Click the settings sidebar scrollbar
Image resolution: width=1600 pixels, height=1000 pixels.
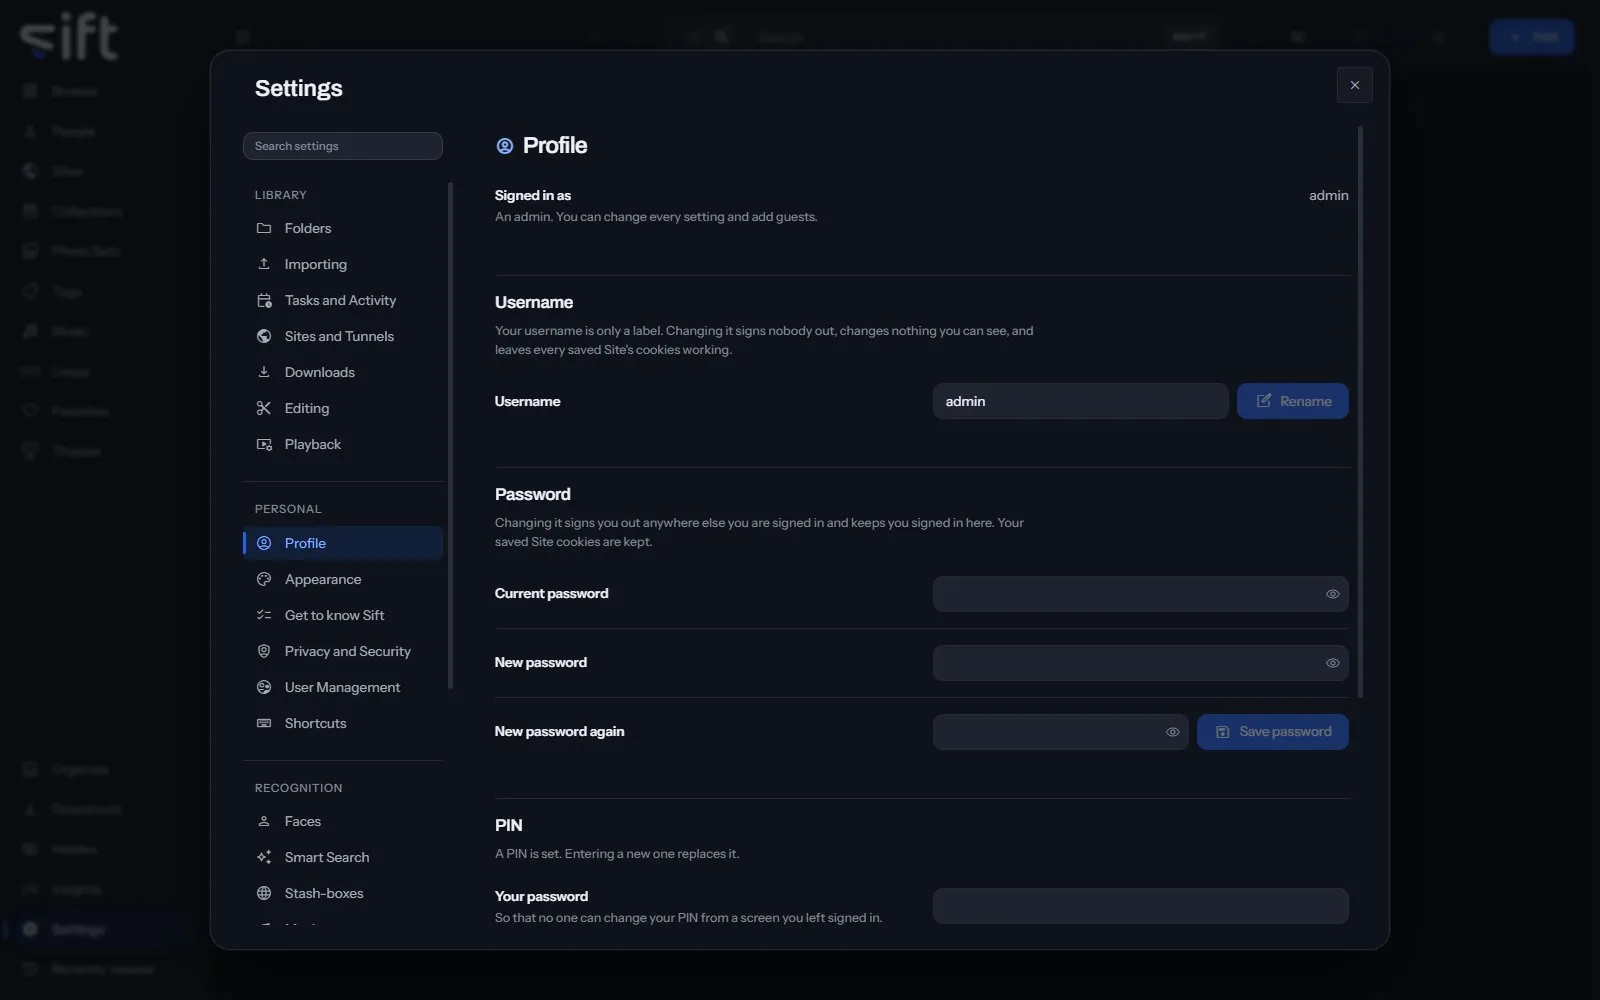(x=450, y=435)
